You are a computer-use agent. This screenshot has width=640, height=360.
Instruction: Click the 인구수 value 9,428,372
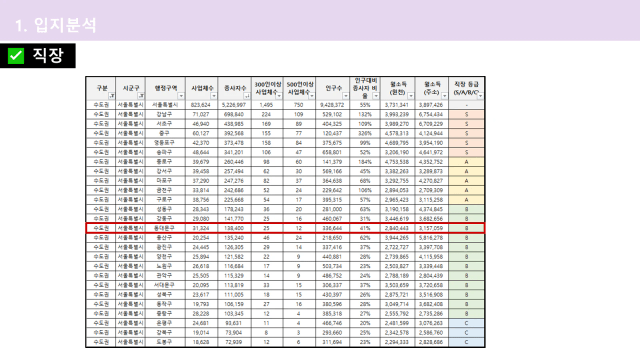click(x=332, y=105)
